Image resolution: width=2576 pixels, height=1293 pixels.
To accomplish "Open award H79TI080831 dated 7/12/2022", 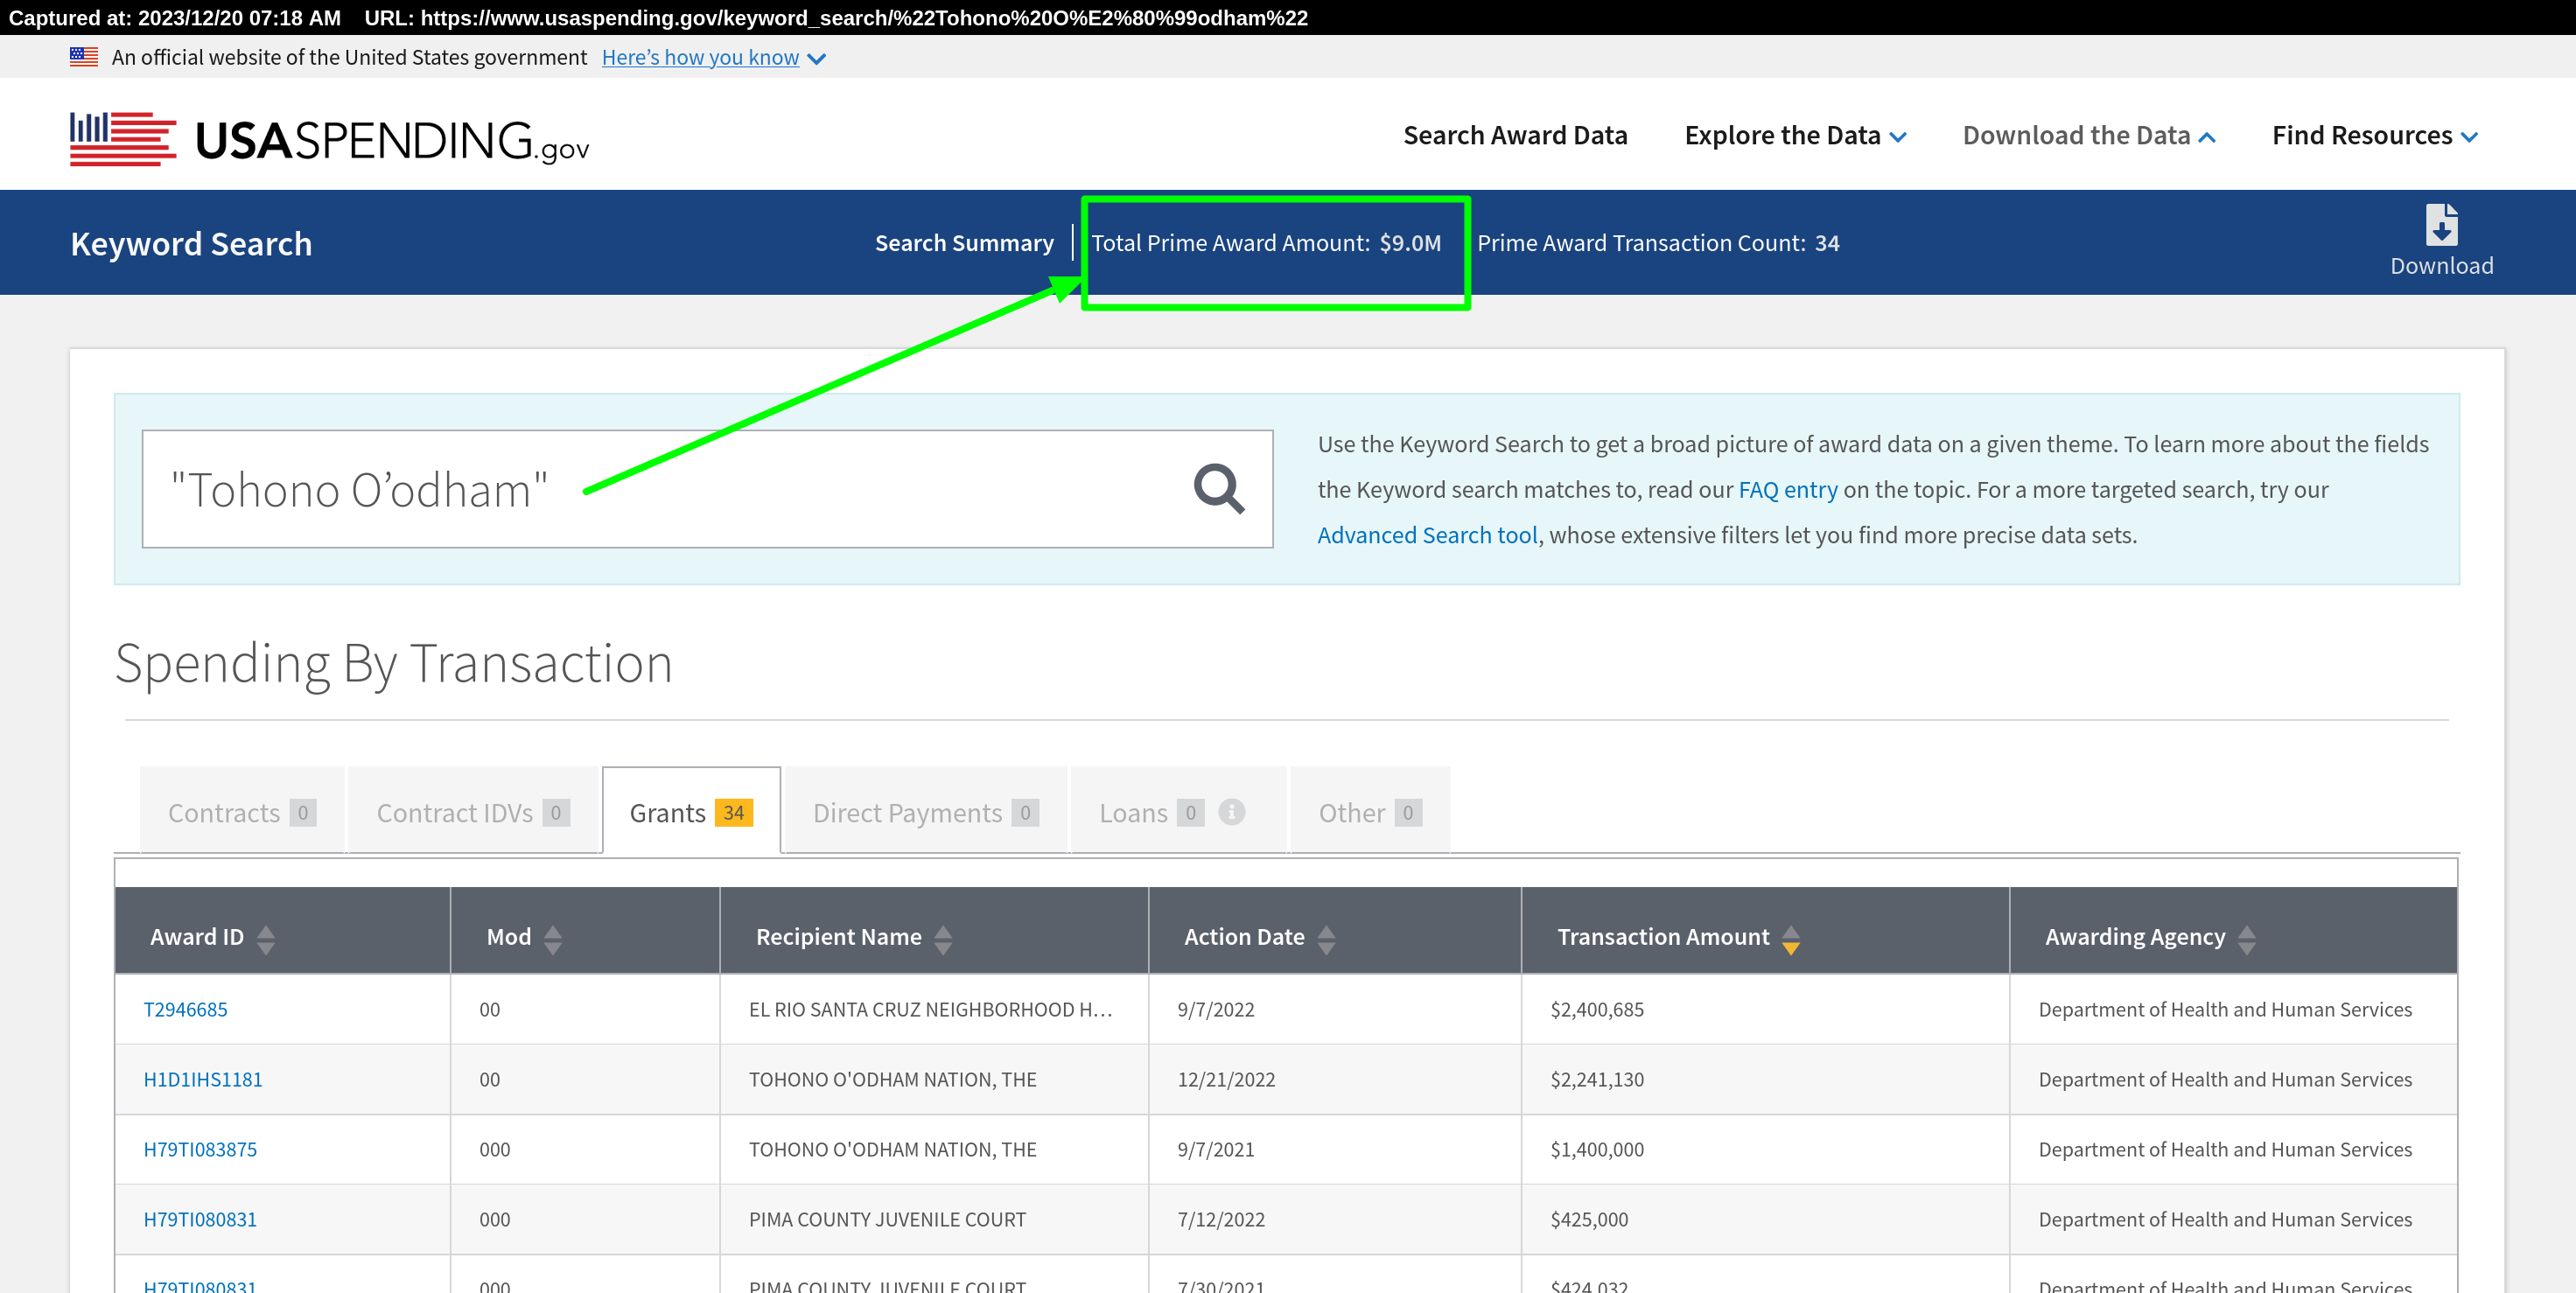I will coord(200,1219).
